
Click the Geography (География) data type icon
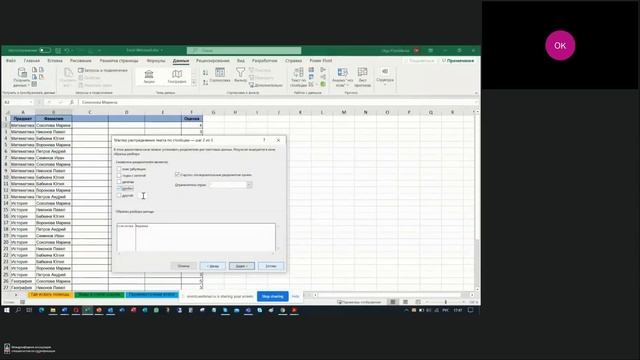click(x=177, y=76)
